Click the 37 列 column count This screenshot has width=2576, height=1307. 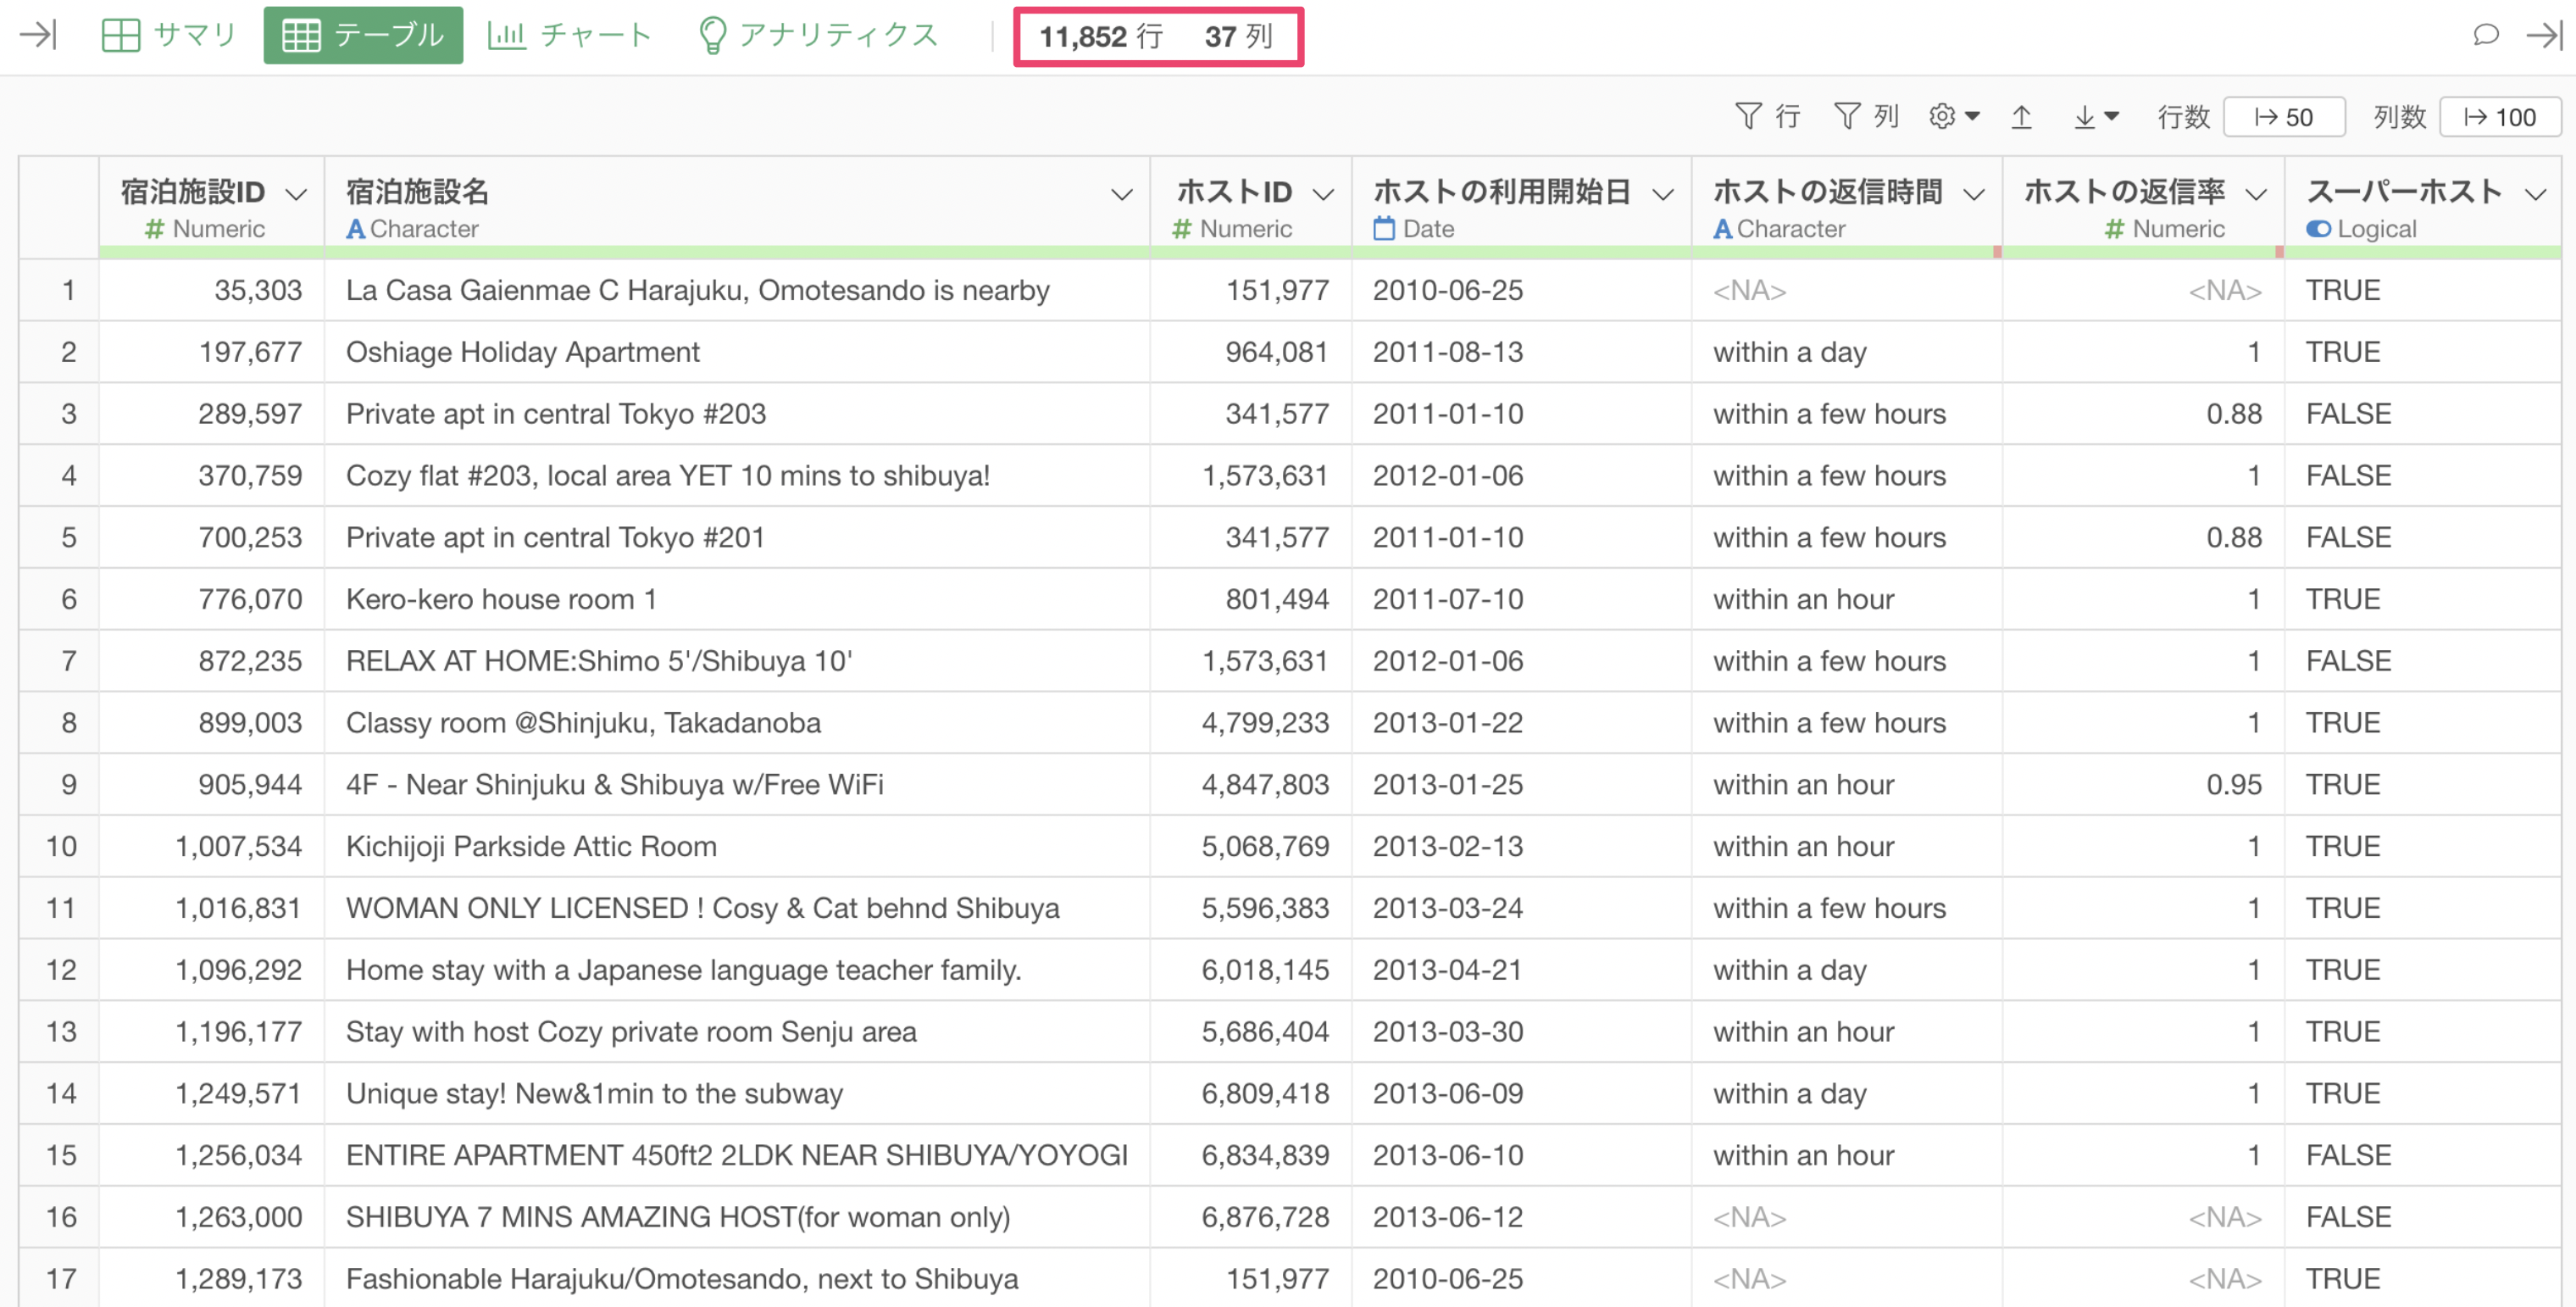point(1238,37)
